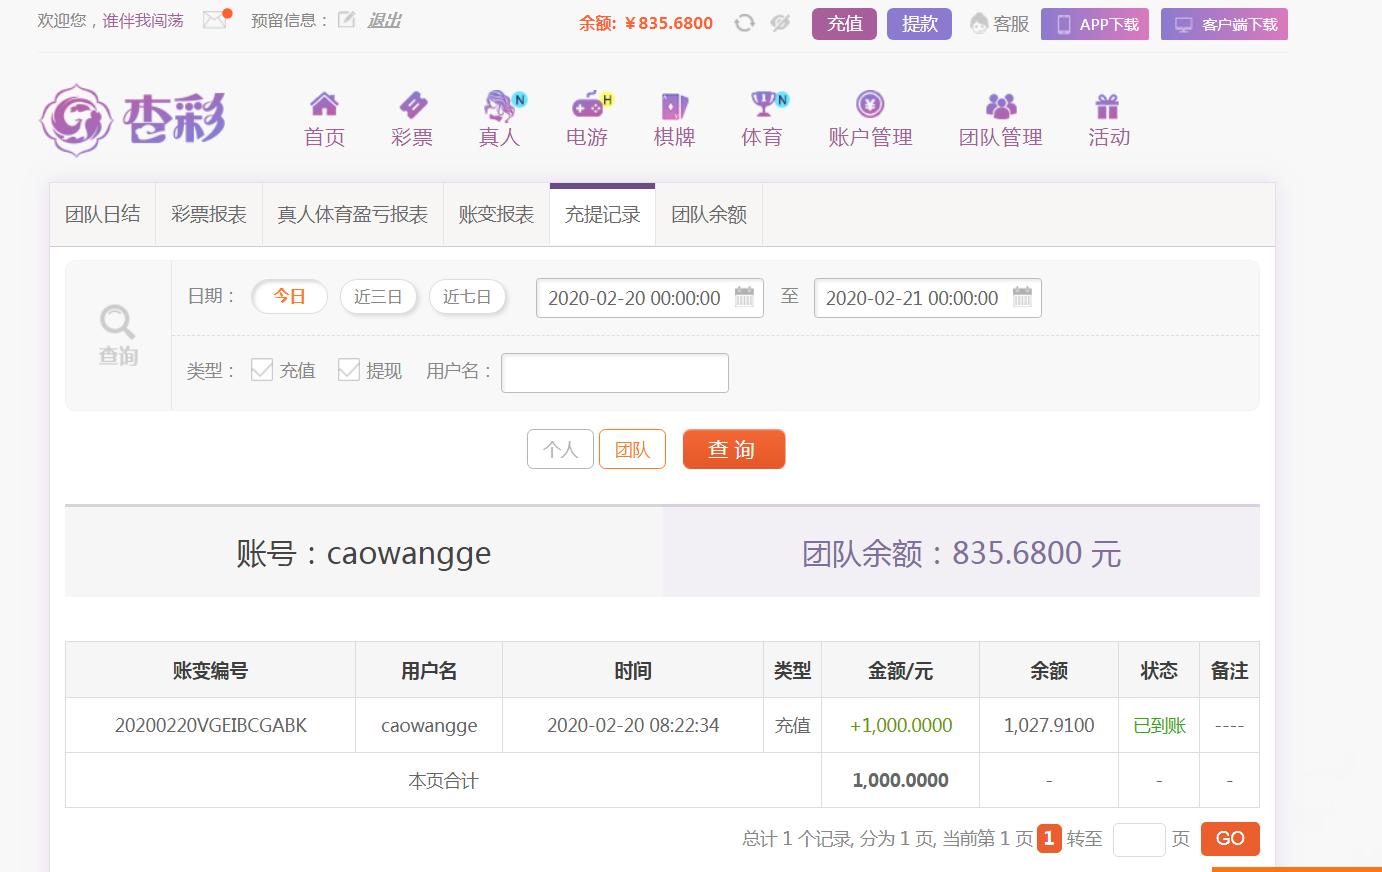Viewport: 1382px width, 872px height.
Task: Switch to the 团队余额 tab
Action: pos(709,215)
